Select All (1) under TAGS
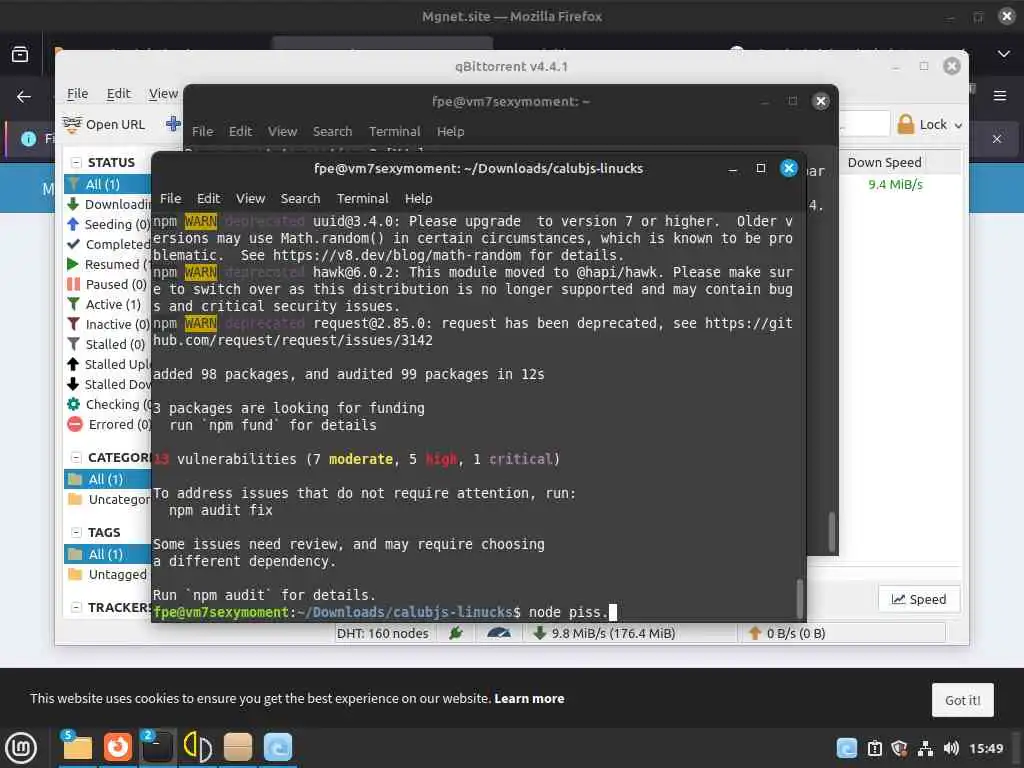The width and height of the screenshot is (1024, 768). 108,554
